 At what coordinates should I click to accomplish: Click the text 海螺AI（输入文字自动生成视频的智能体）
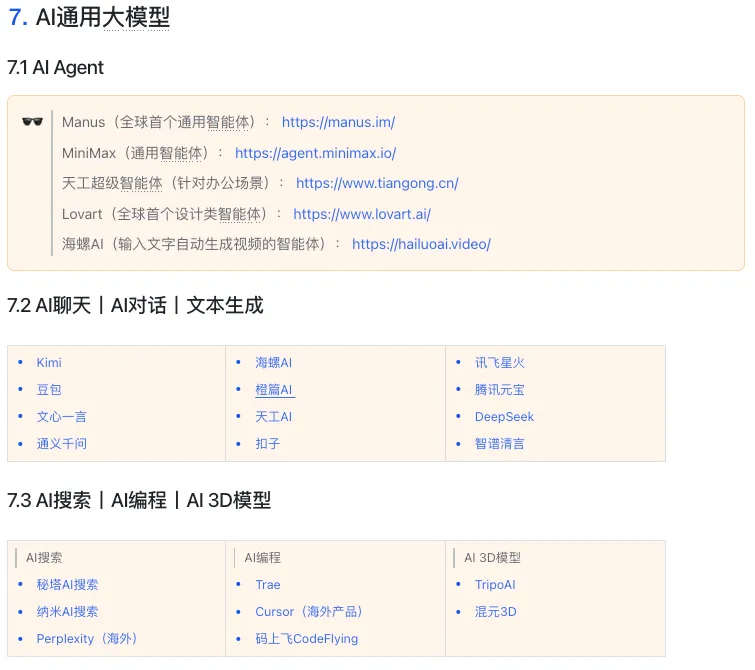point(194,244)
